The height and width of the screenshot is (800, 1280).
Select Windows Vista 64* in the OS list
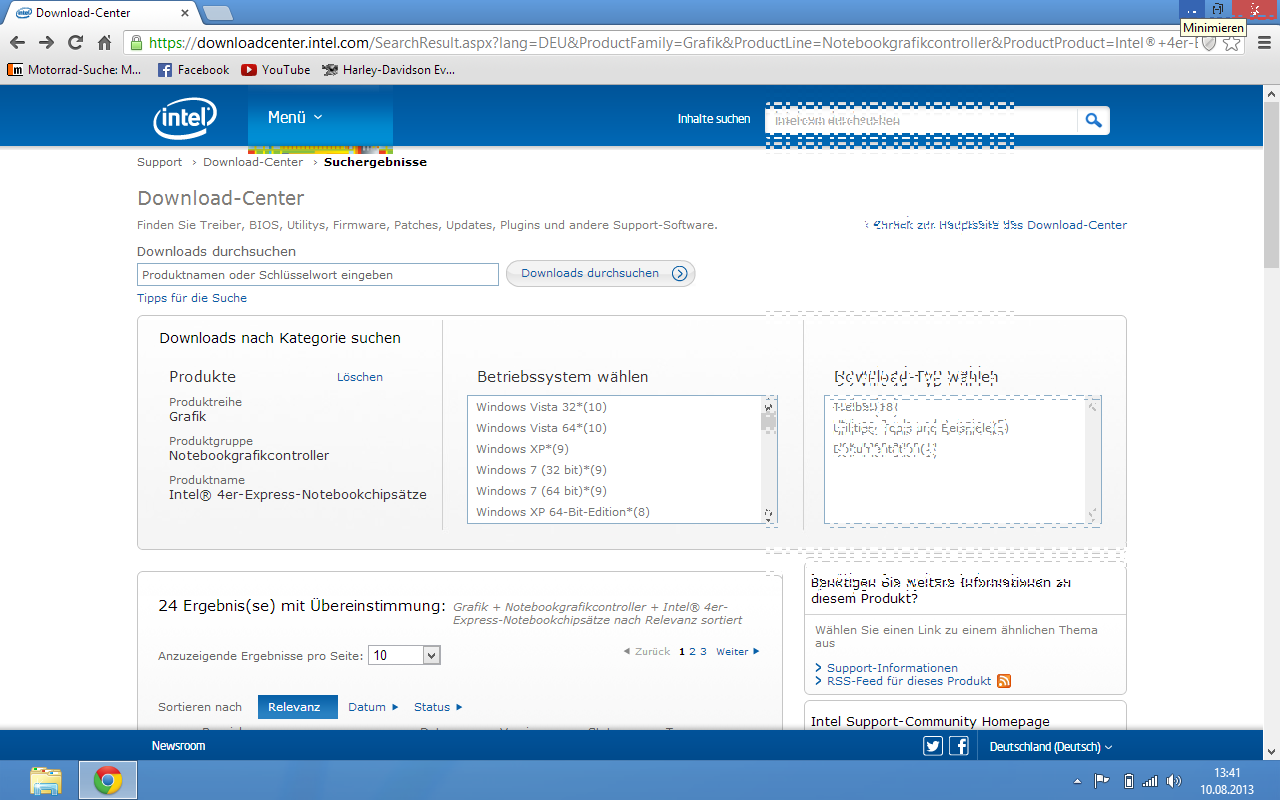(x=541, y=428)
